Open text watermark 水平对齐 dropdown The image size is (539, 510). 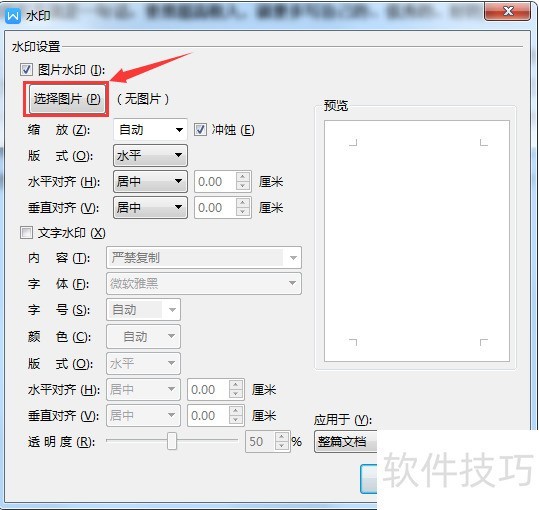pyautogui.click(x=143, y=389)
